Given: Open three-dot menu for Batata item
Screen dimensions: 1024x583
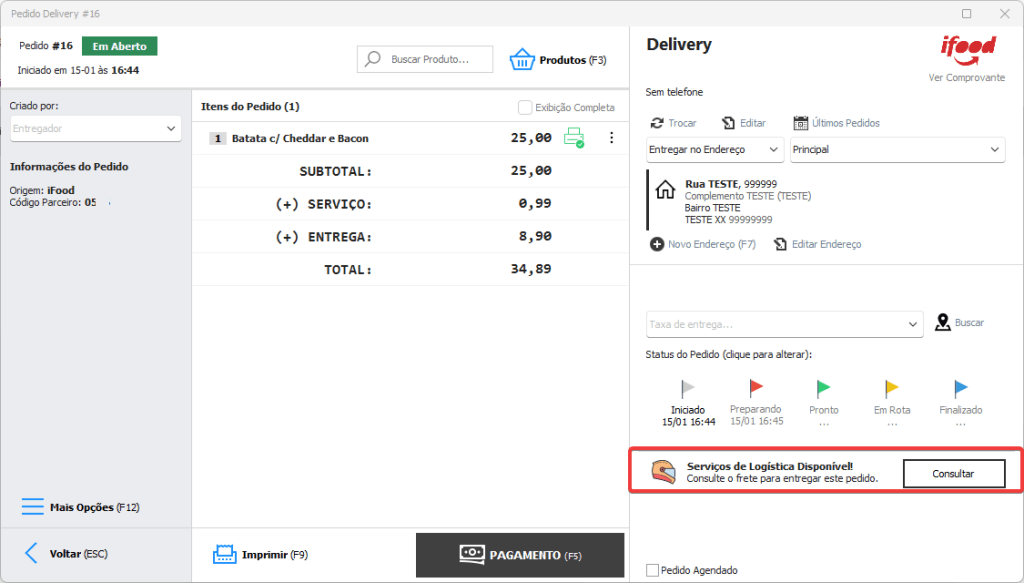Looking at the screenshot, I should coord(612,138).
